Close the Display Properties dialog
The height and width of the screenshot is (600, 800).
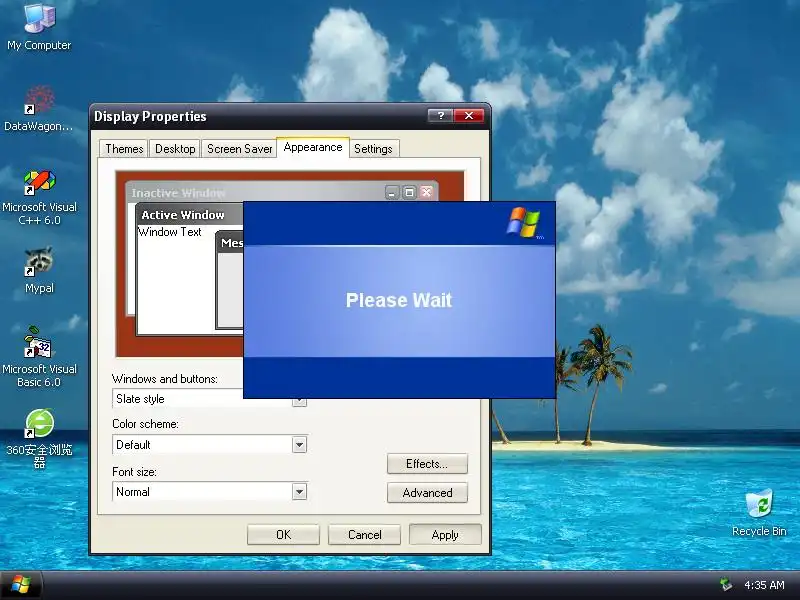coord(469,116)
